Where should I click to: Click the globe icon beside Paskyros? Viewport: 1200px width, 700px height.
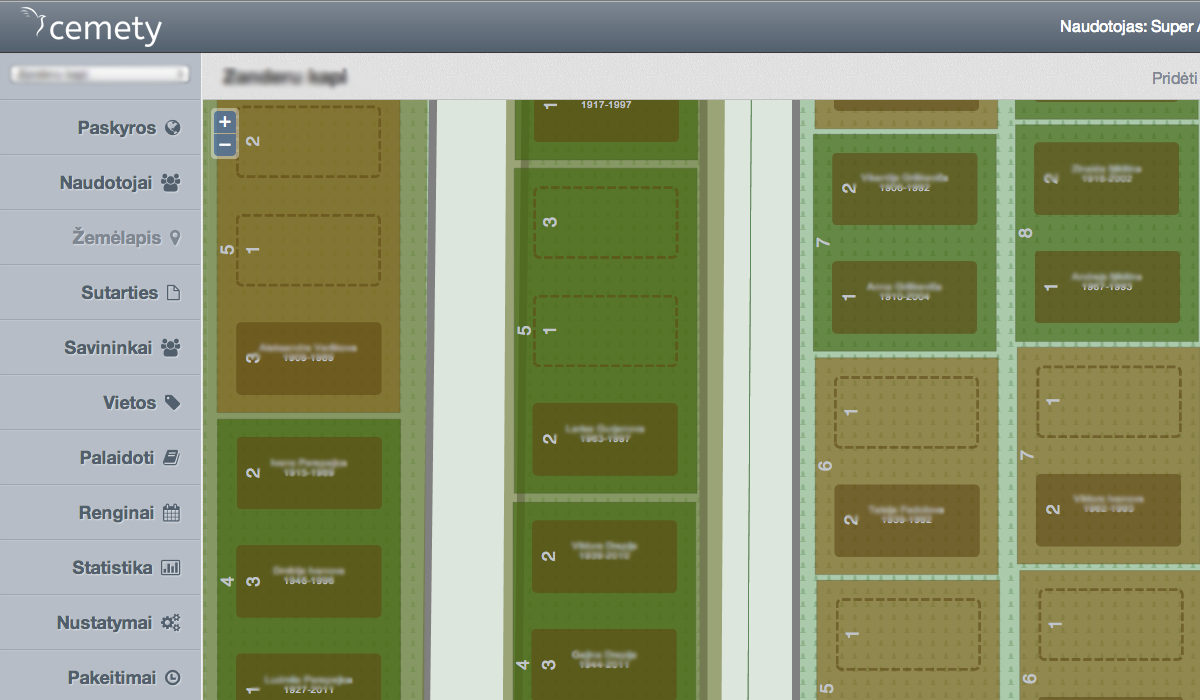click(x=173, y=128)
